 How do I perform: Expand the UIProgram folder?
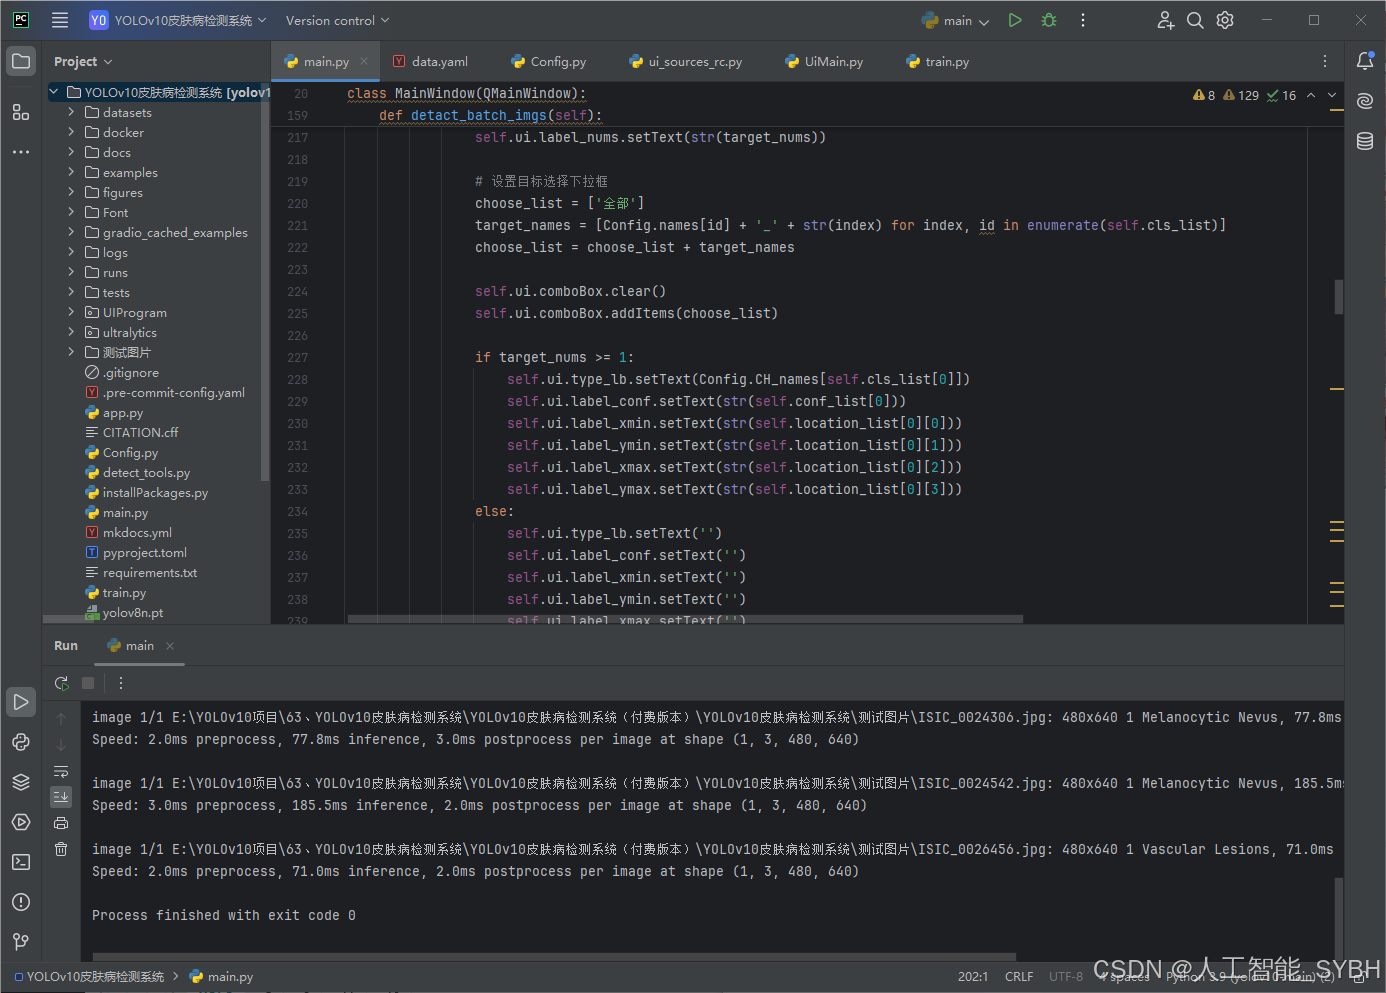[x=71, y=312]
